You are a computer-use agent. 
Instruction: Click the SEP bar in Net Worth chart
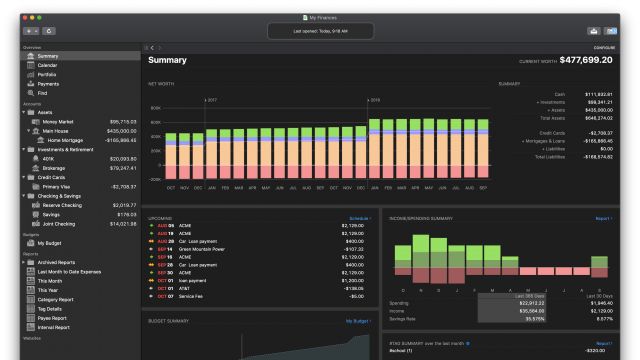point(483,149)
